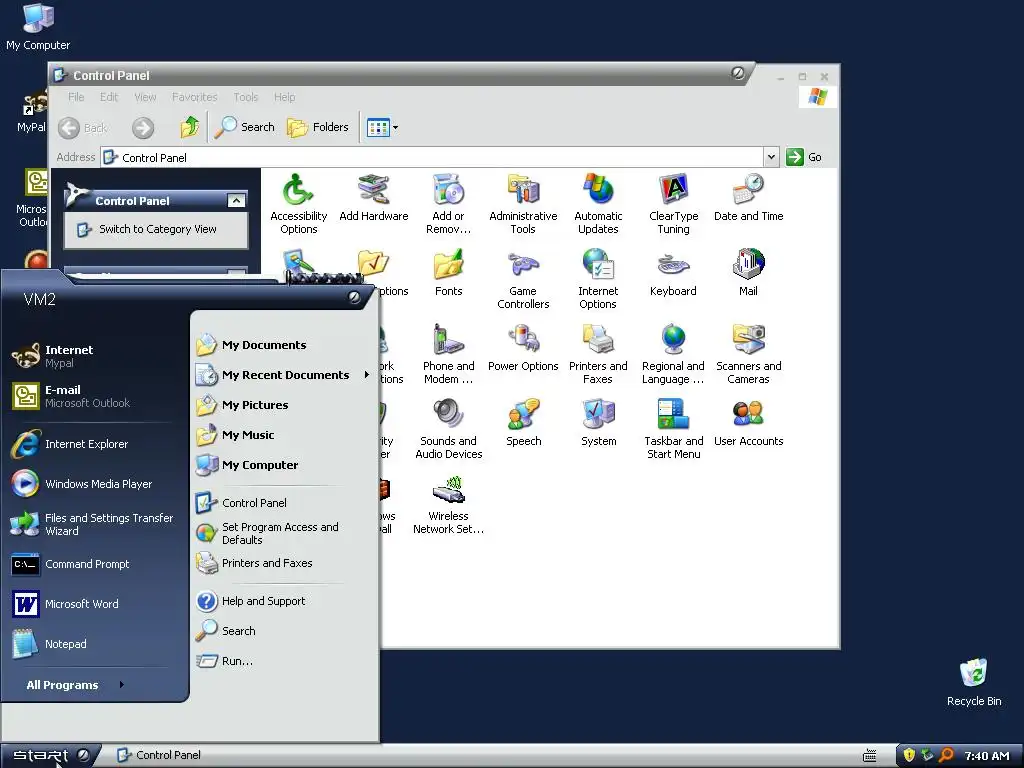Image resolution: width=1024 pixels, height=768 pixels.
Task: Open the Help menu
Action: click(284, 97)
